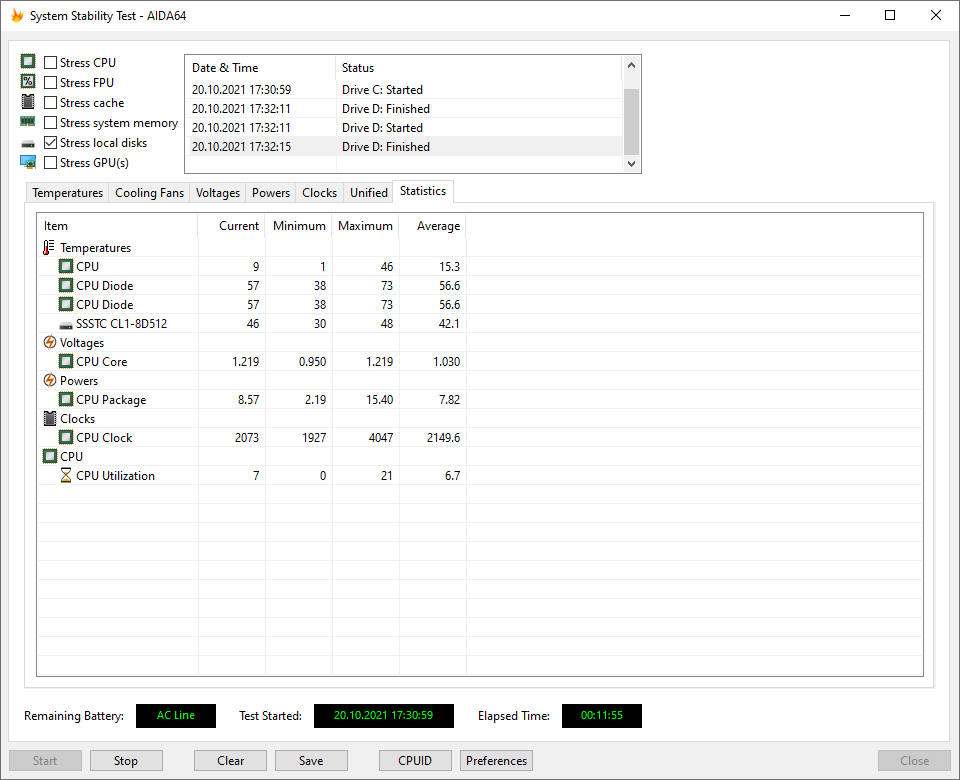Open the Cooling Fans tab
The width and height of the screenshot is (960, 780).
click(x=149, y=193)
